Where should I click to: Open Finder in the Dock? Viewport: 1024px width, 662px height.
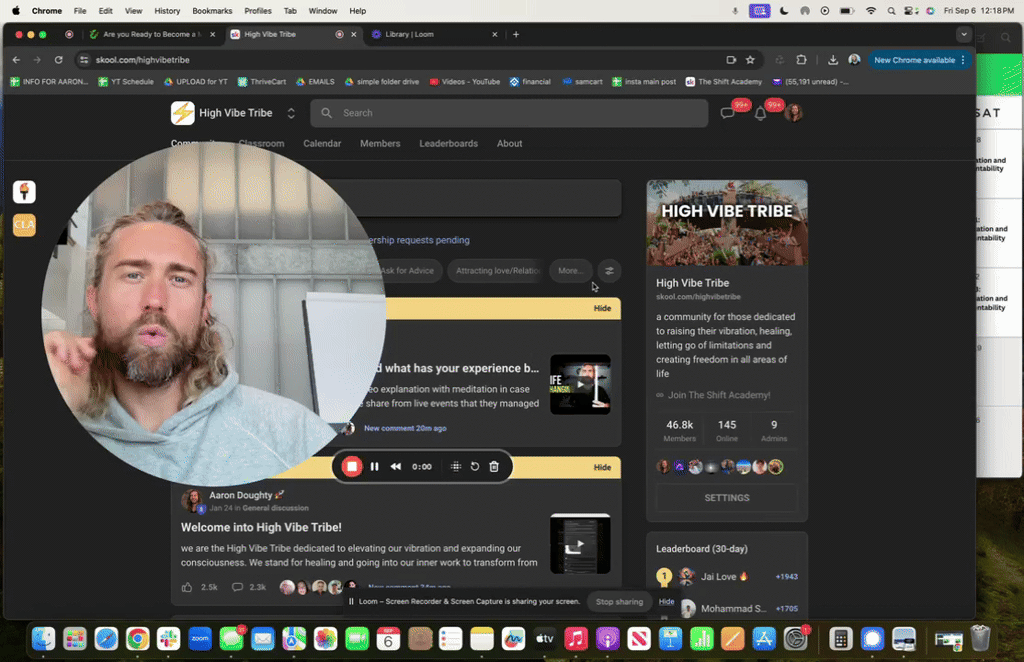point(44,638)
